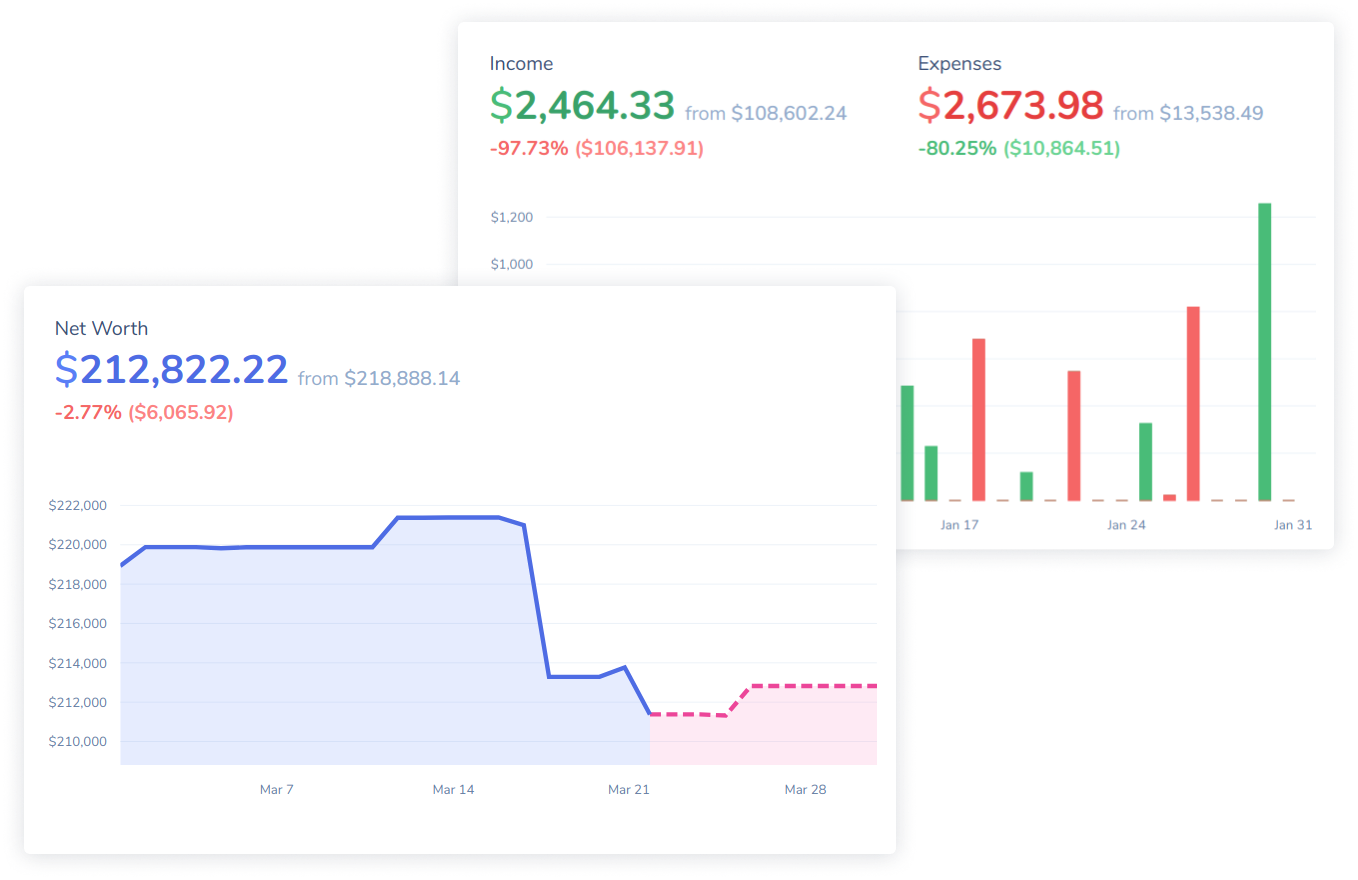Click the Mar 21 axis label
The height and width of the screenshot is (880, 1358).
(x=629, y=790)
